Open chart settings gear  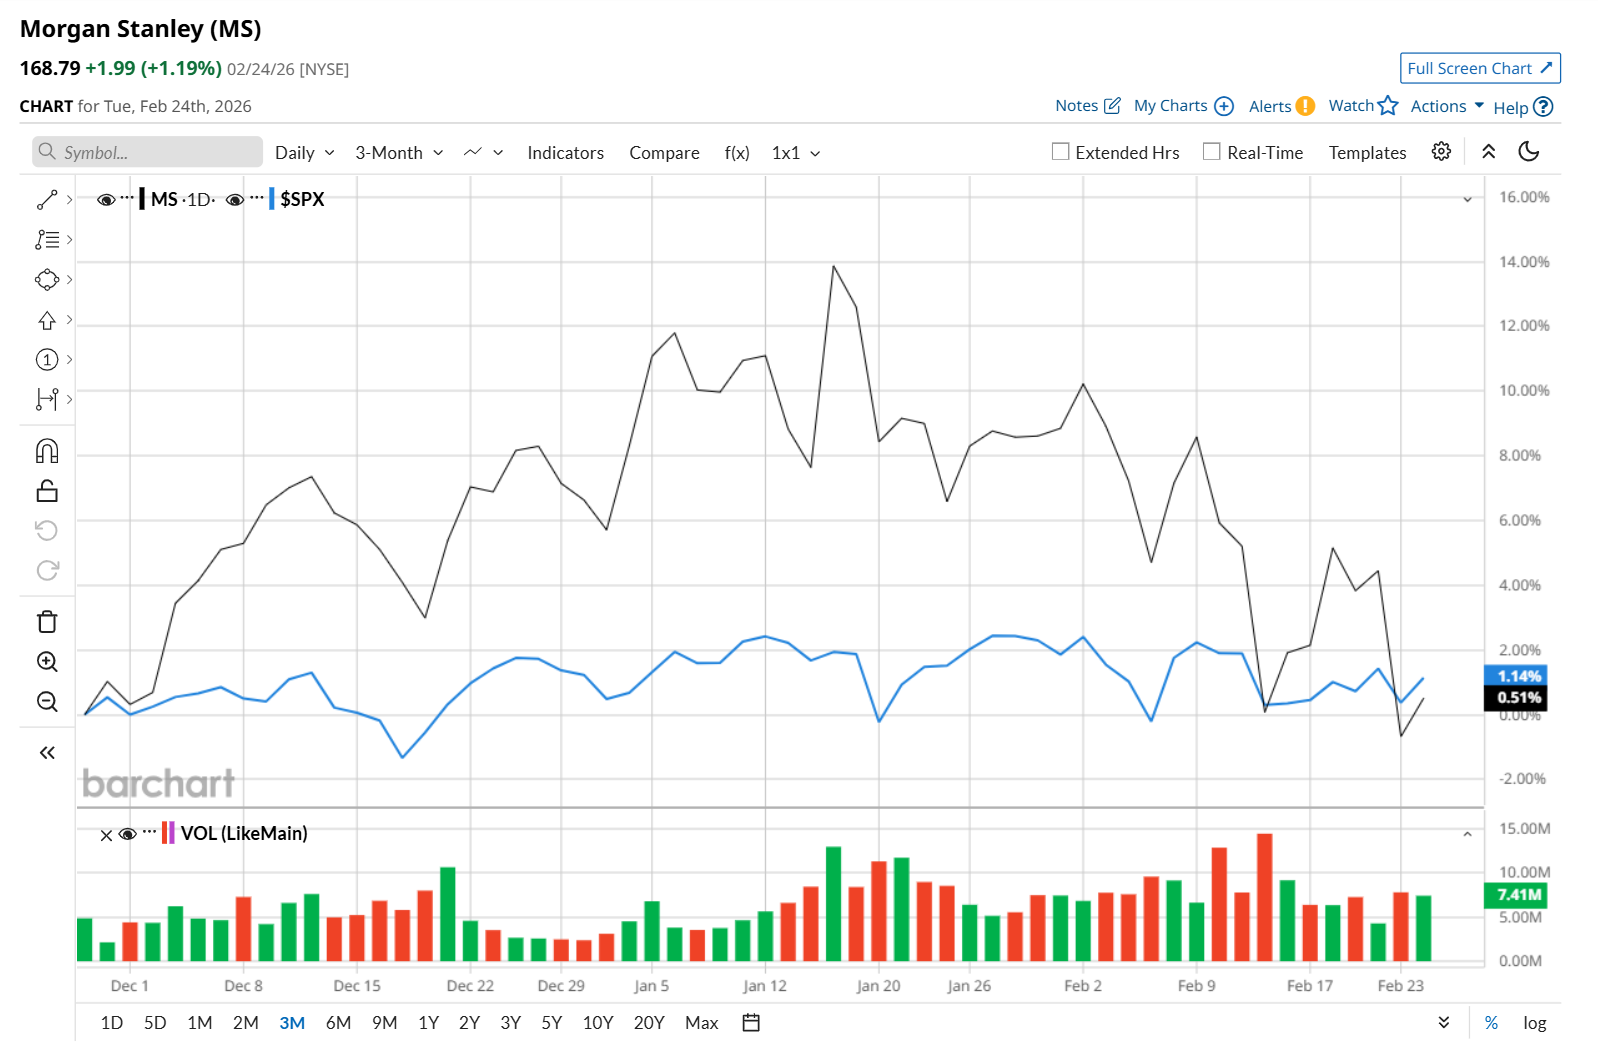click(x=1441, y=151)
